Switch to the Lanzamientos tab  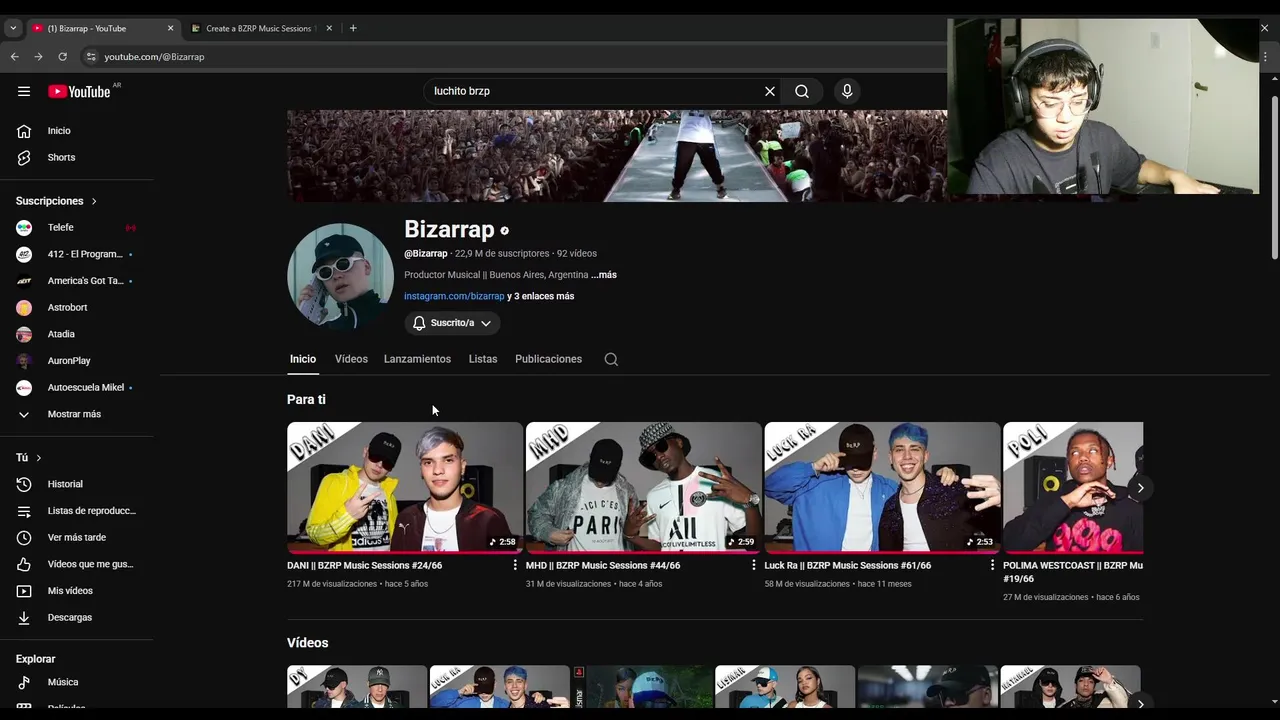pyautogui.click(x=417, y=359)
